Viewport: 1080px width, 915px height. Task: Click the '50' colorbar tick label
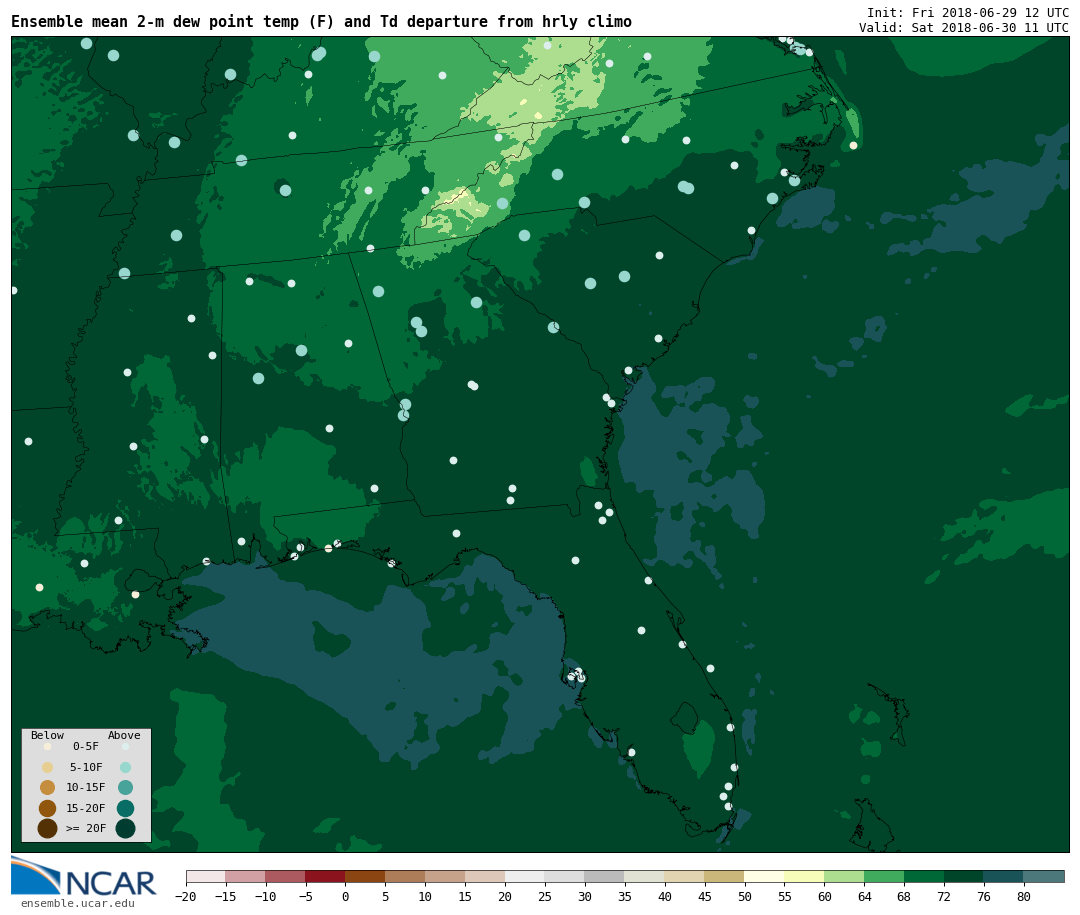745,897
